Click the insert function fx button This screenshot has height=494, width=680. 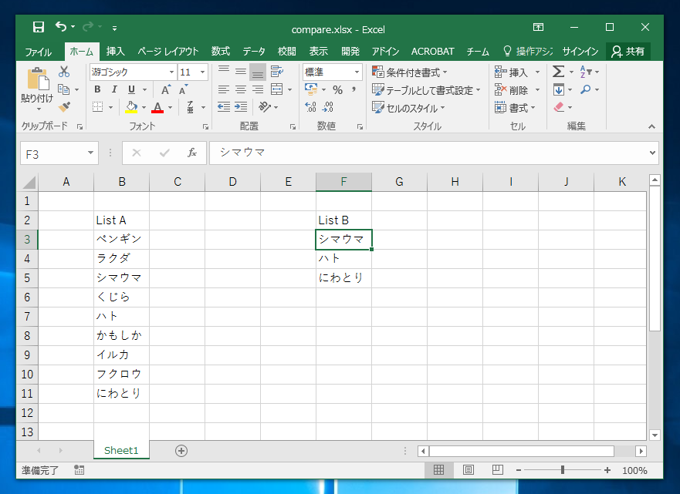coord(192,153)
